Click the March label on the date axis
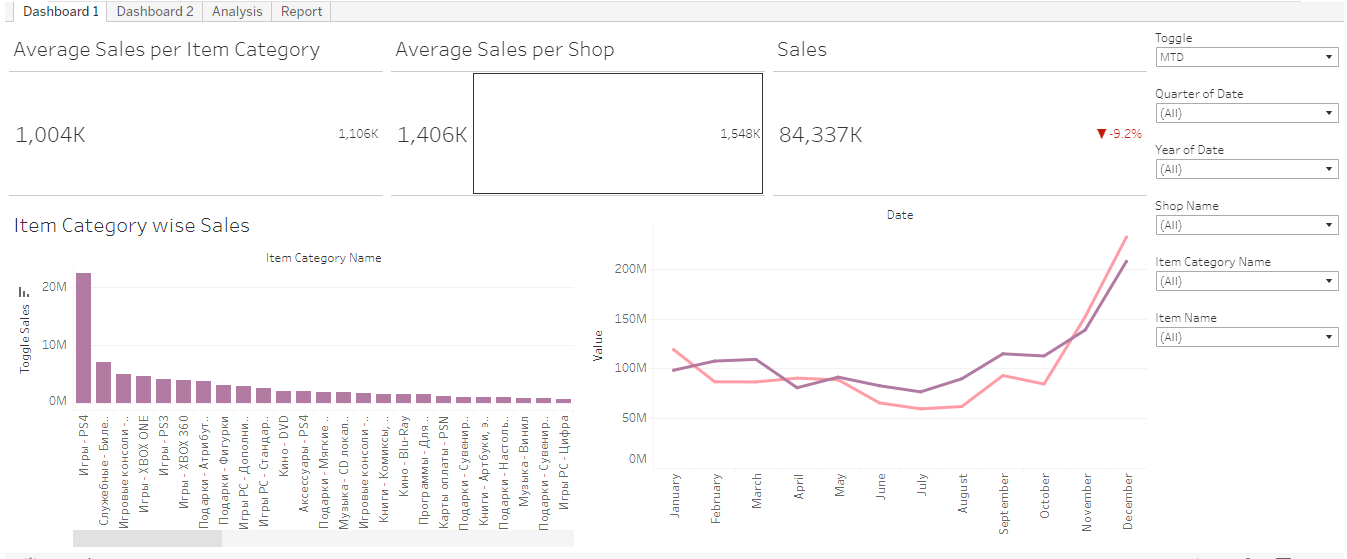Image resolution: width=1347 pixels, height=559 pixels. click(757, 491)
